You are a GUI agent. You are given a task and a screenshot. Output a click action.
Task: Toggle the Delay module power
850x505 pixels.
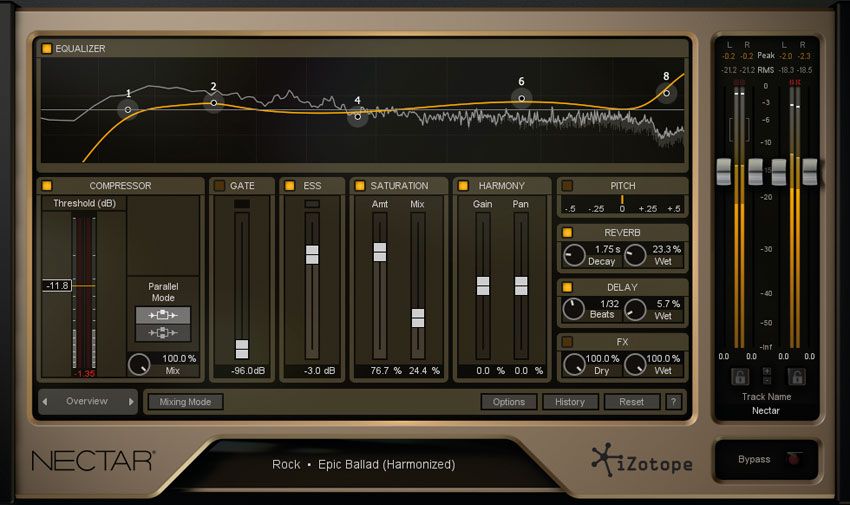[568, 287]
